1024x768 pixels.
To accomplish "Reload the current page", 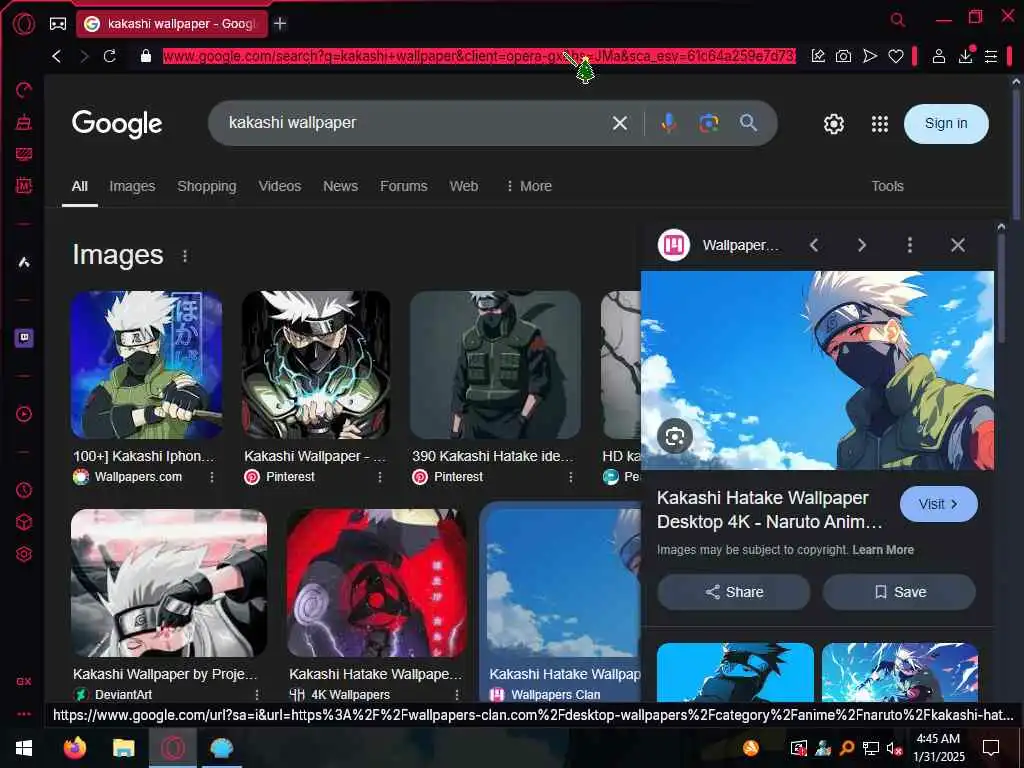I will pos(110,56).
